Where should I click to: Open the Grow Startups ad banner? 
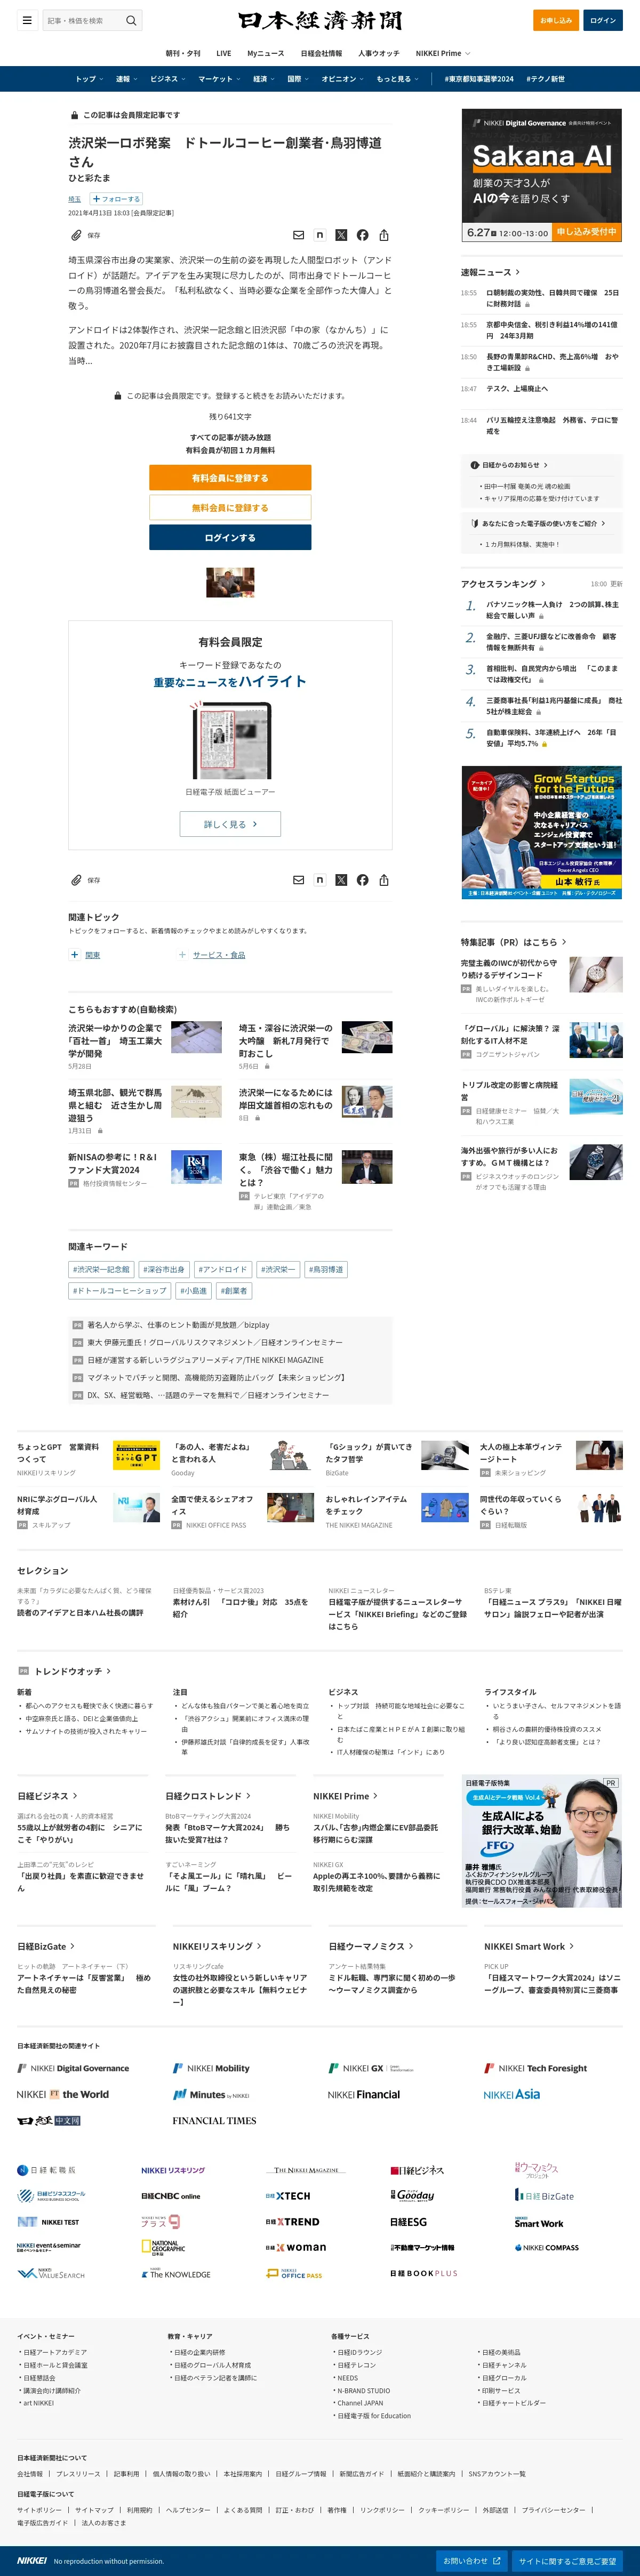(x=541, y=832)
